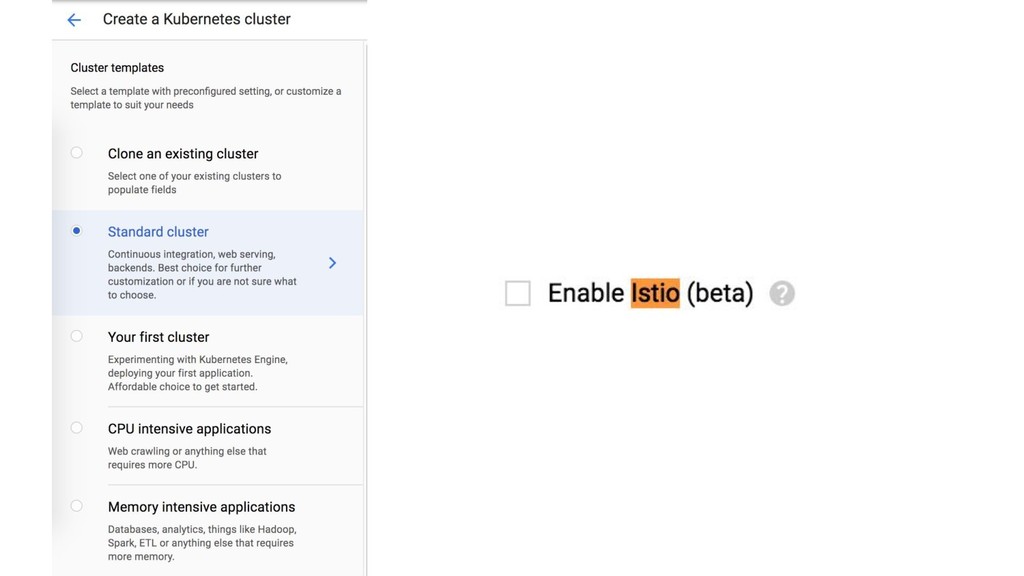Image resolution: width=1024 pixels, height=576 pixels.
Task: Click the CPU intensive applications title
Action: pos(189,429)
